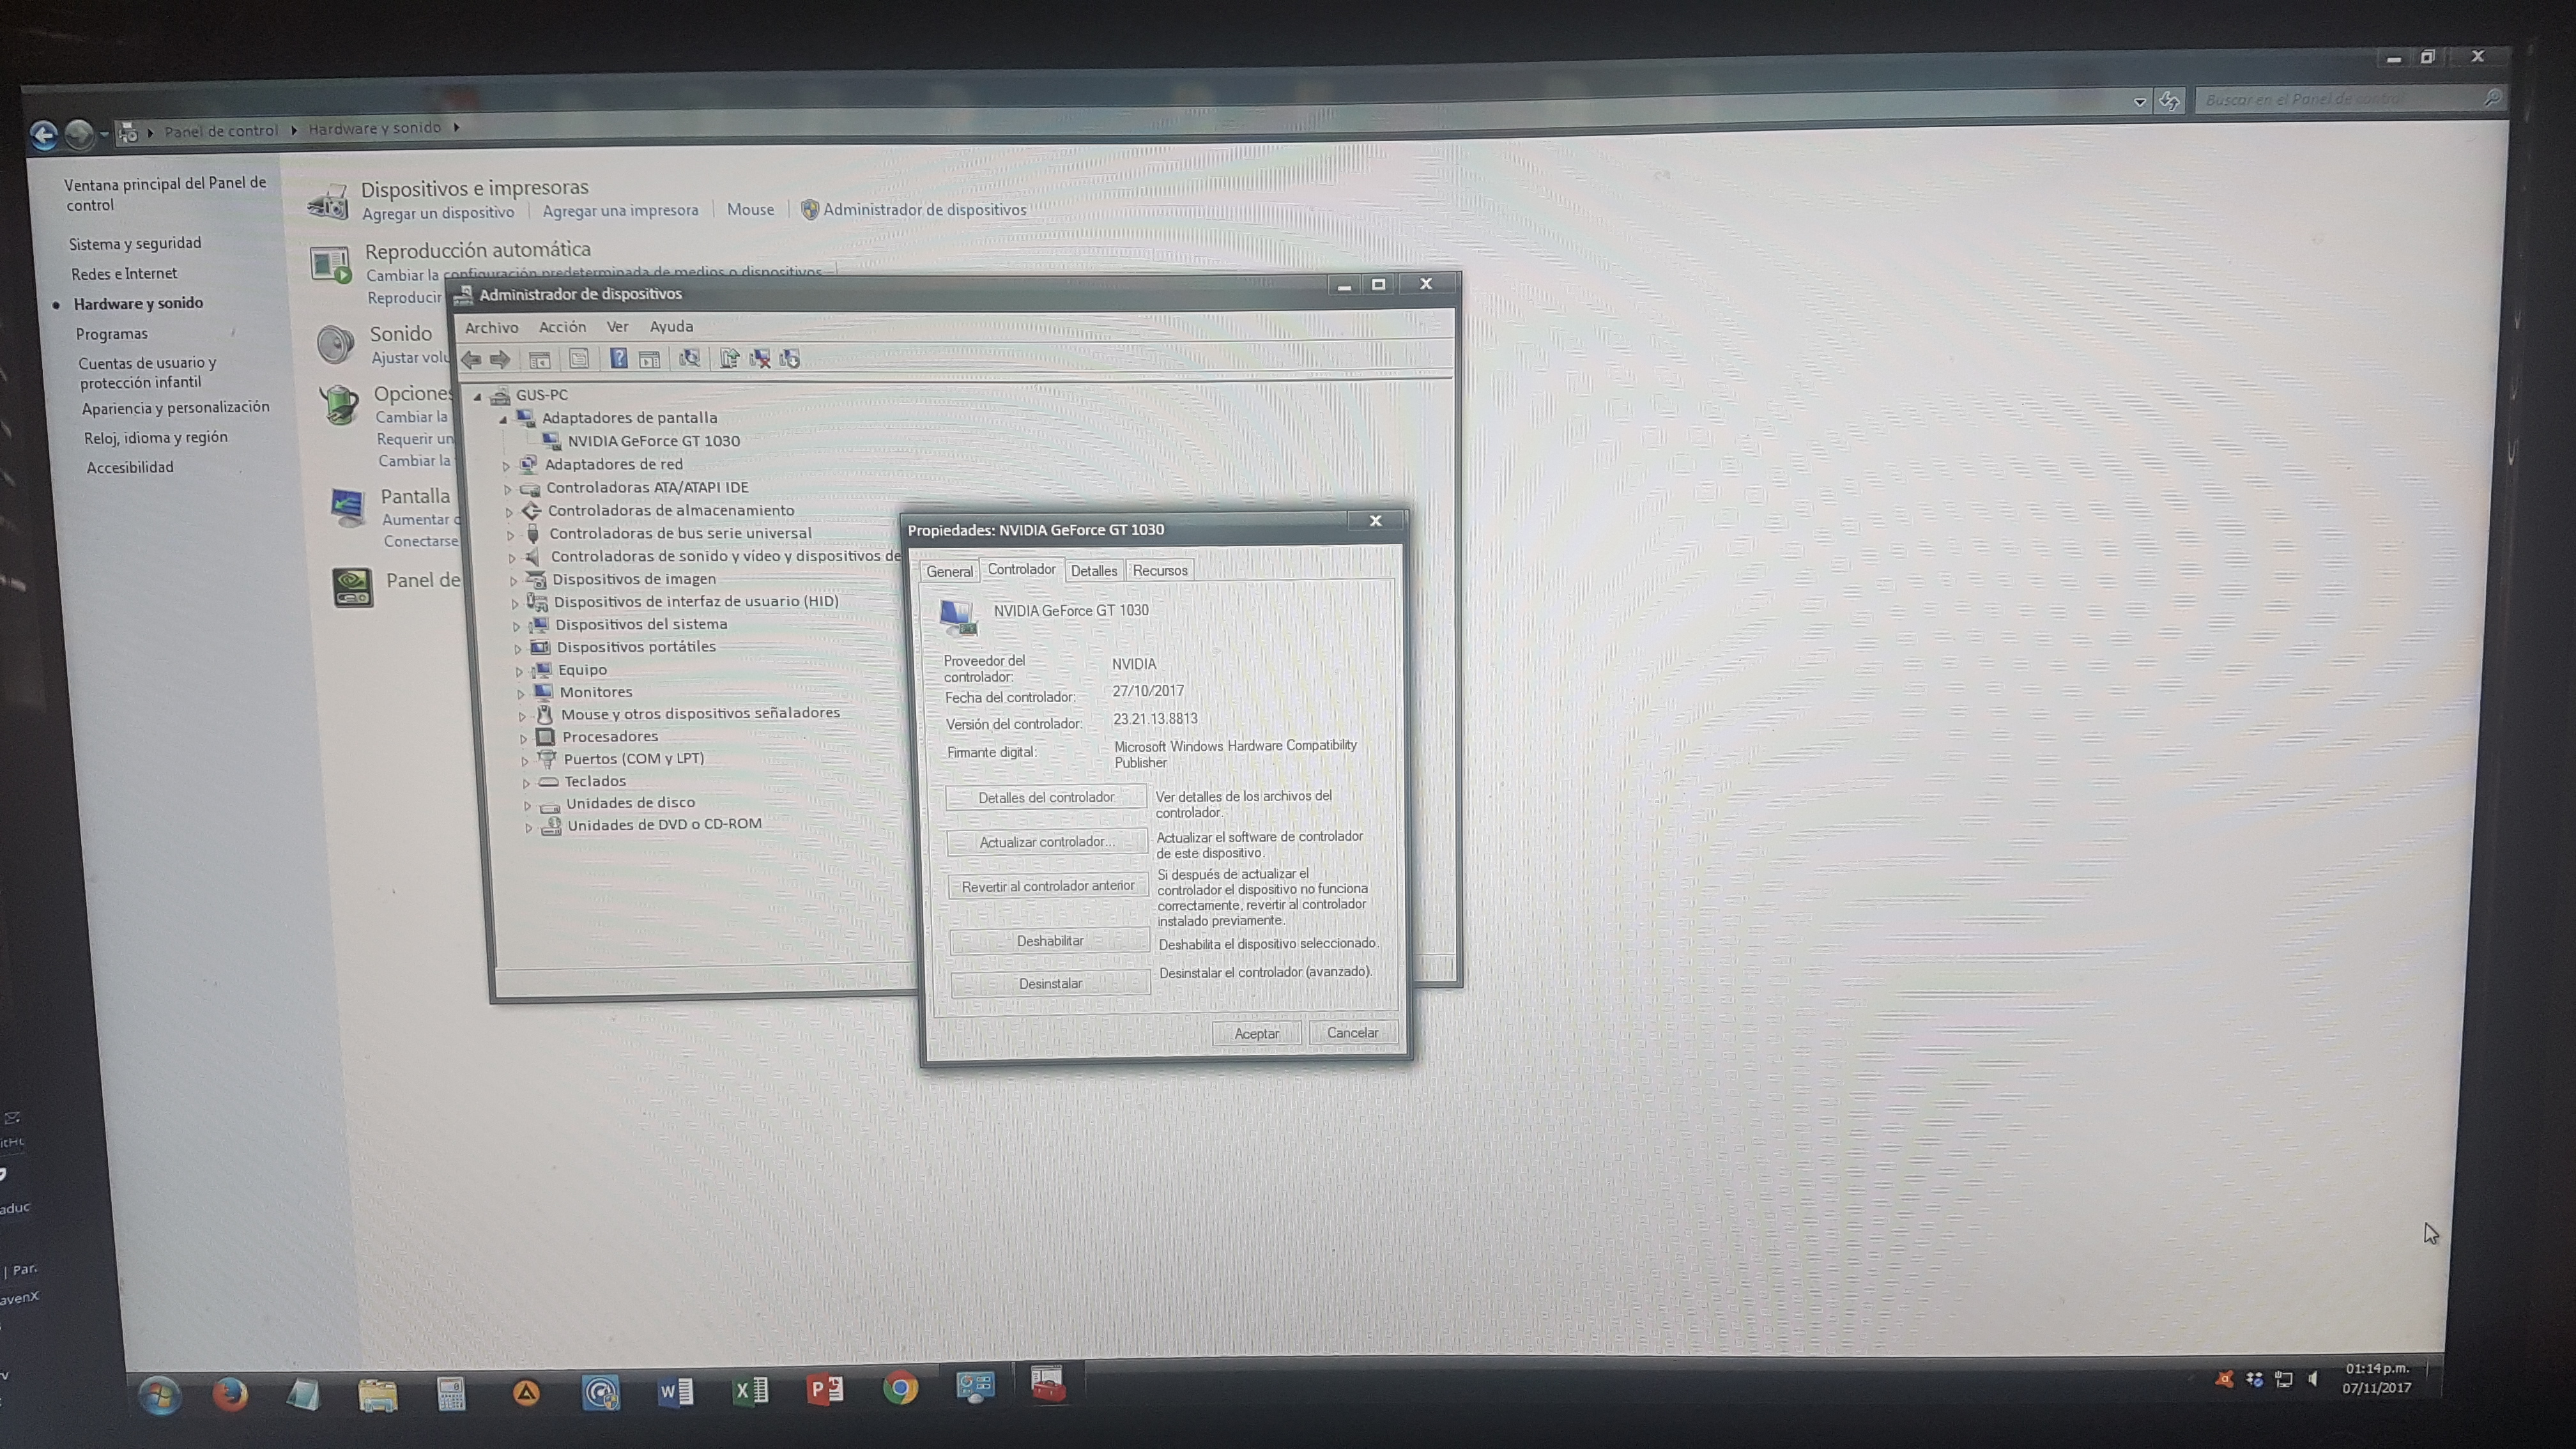The height and width of the screenshot is (1449, 2576).
Task: Open Redes e Internet in sidebar
Action: point(124,274)
